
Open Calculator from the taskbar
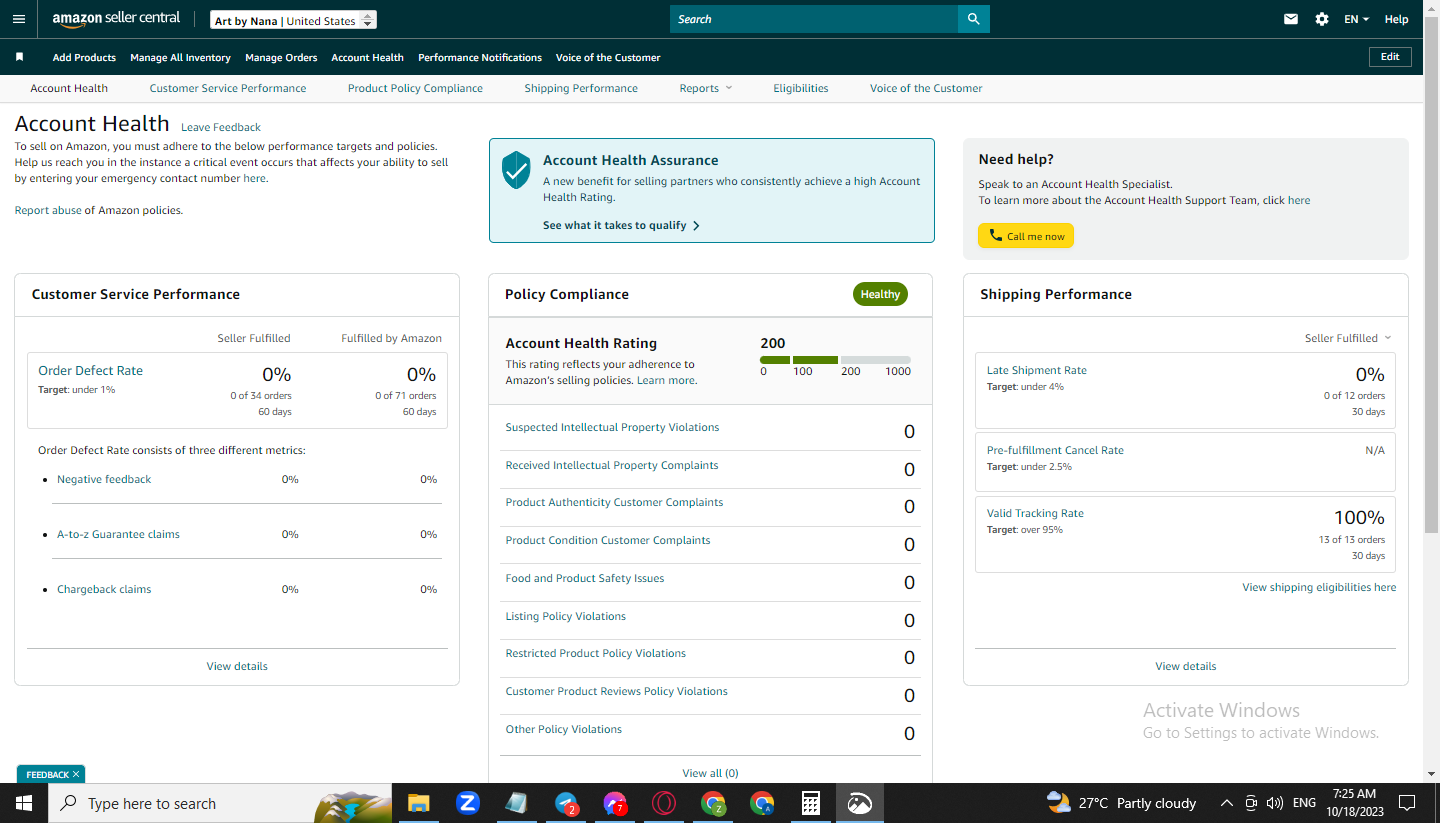[x=811, y=803]
